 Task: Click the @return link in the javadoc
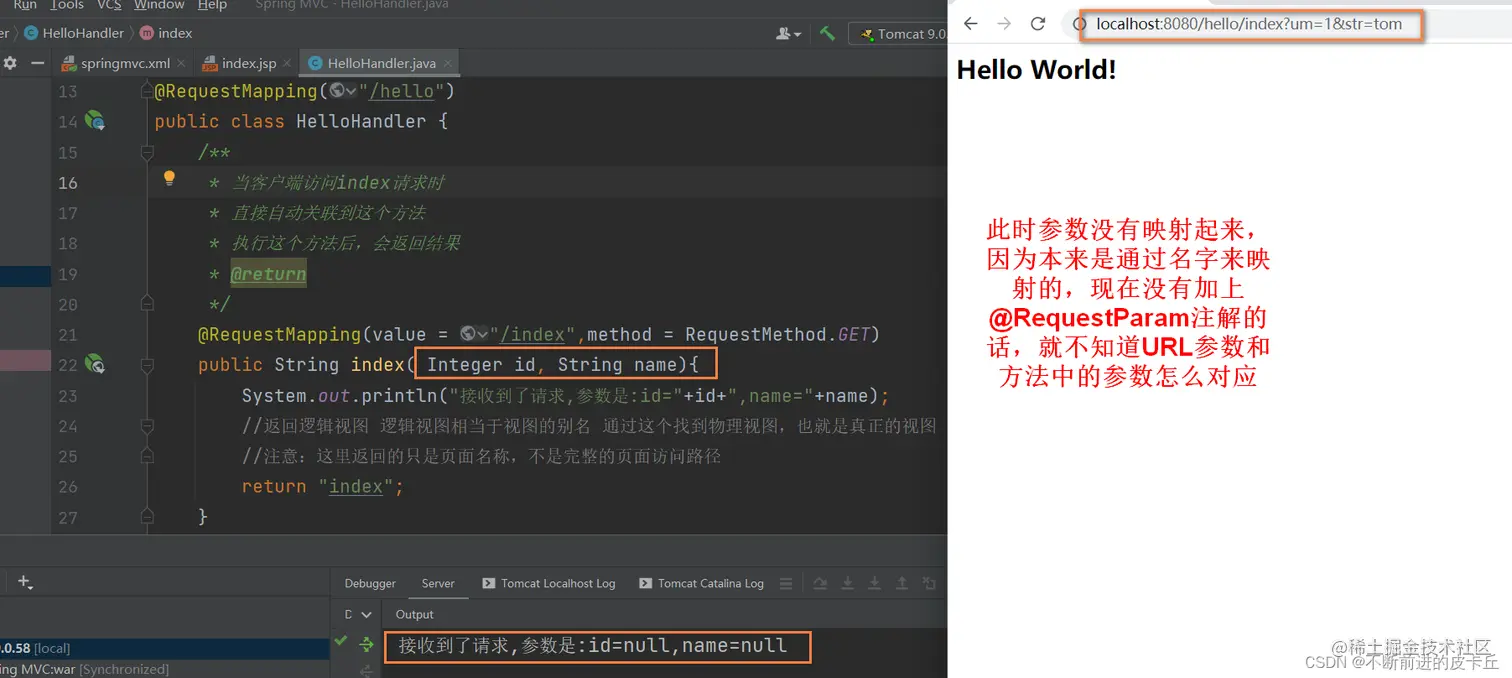[x=267, y=273]
